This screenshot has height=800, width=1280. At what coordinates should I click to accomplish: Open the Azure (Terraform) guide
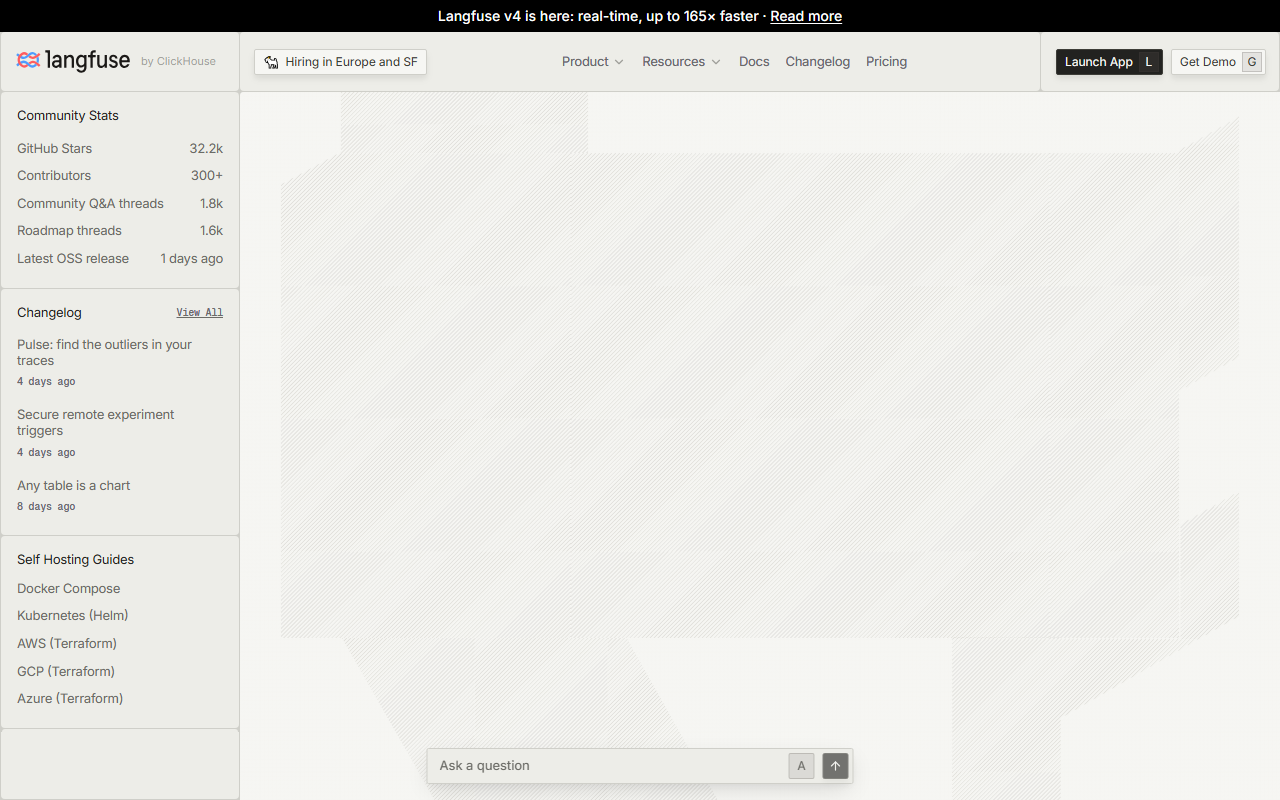70,699
